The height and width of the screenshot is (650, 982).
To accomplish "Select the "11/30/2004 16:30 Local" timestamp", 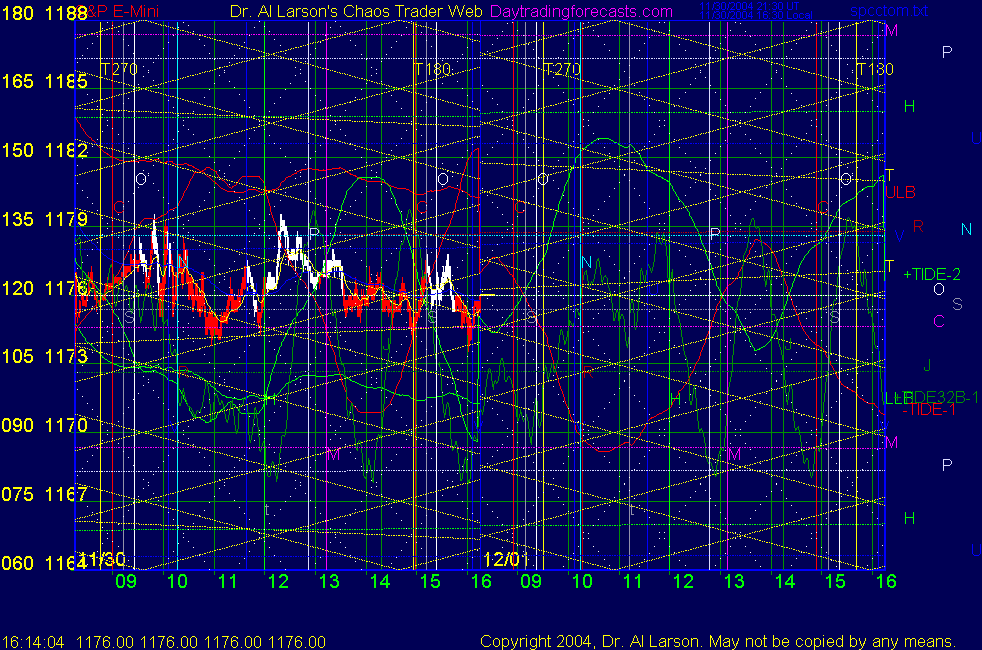I will (x=756, y=15).
